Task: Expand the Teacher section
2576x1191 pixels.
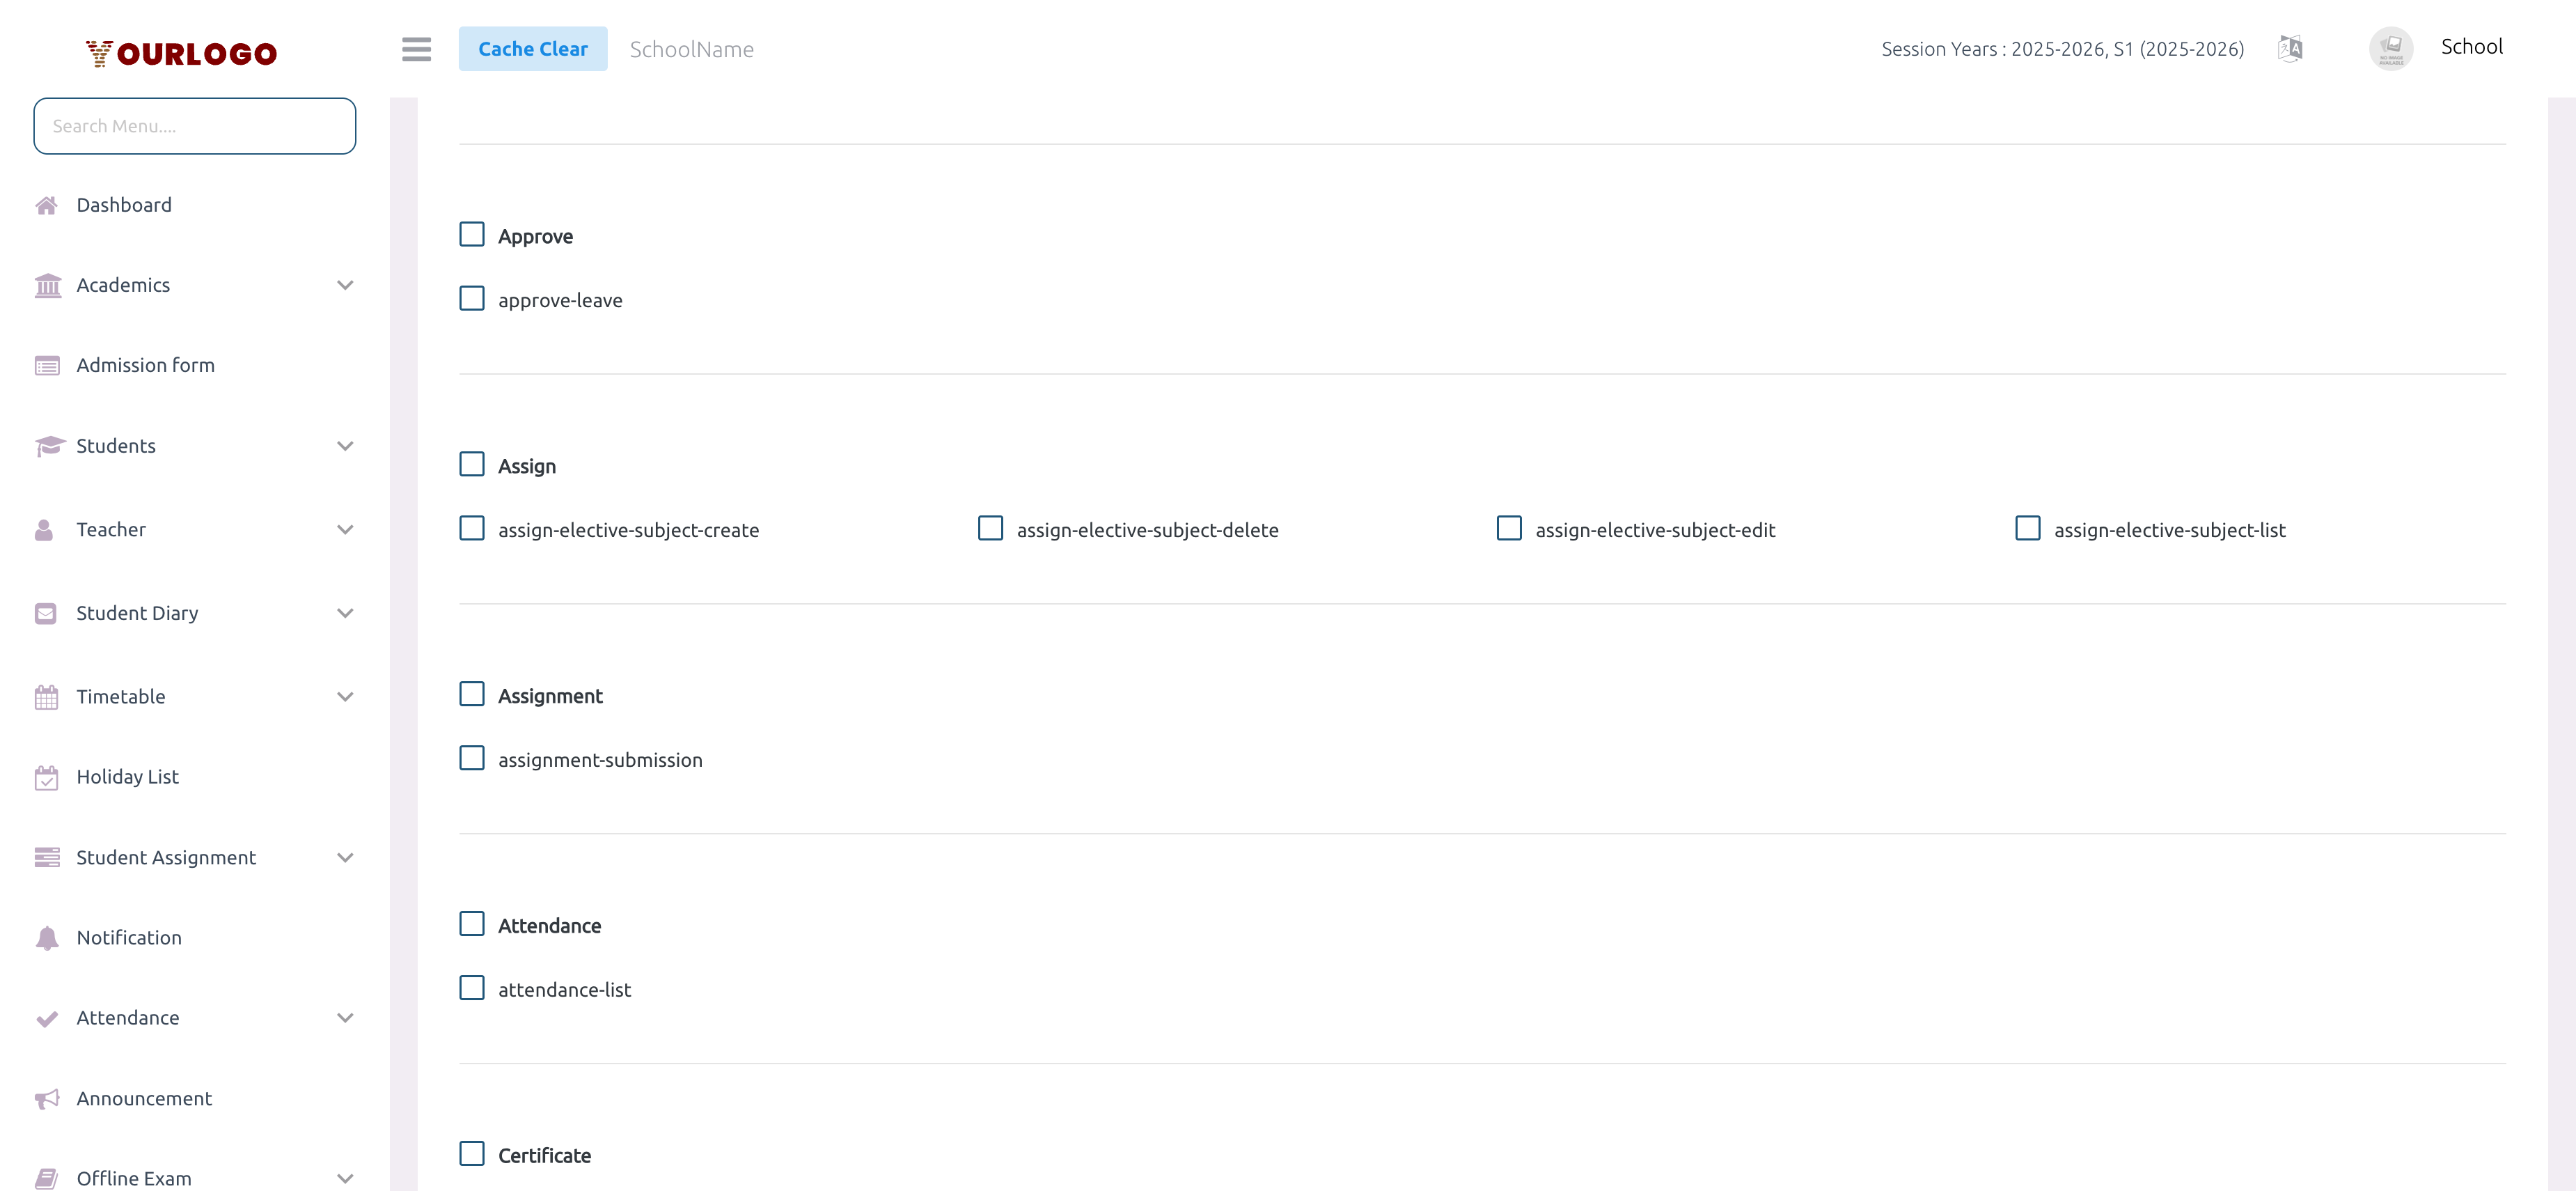Action: pyautogui.click(x=345, y=529)
